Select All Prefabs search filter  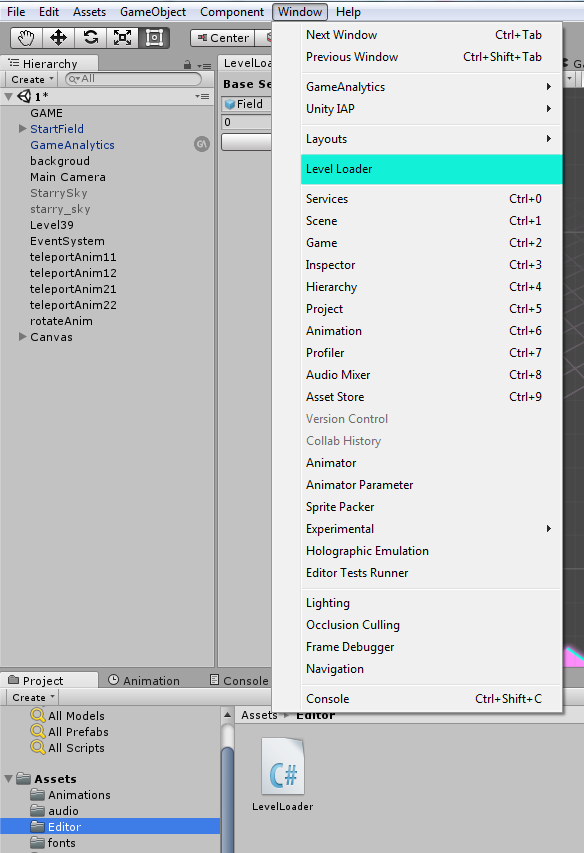[x=70, y=732]
